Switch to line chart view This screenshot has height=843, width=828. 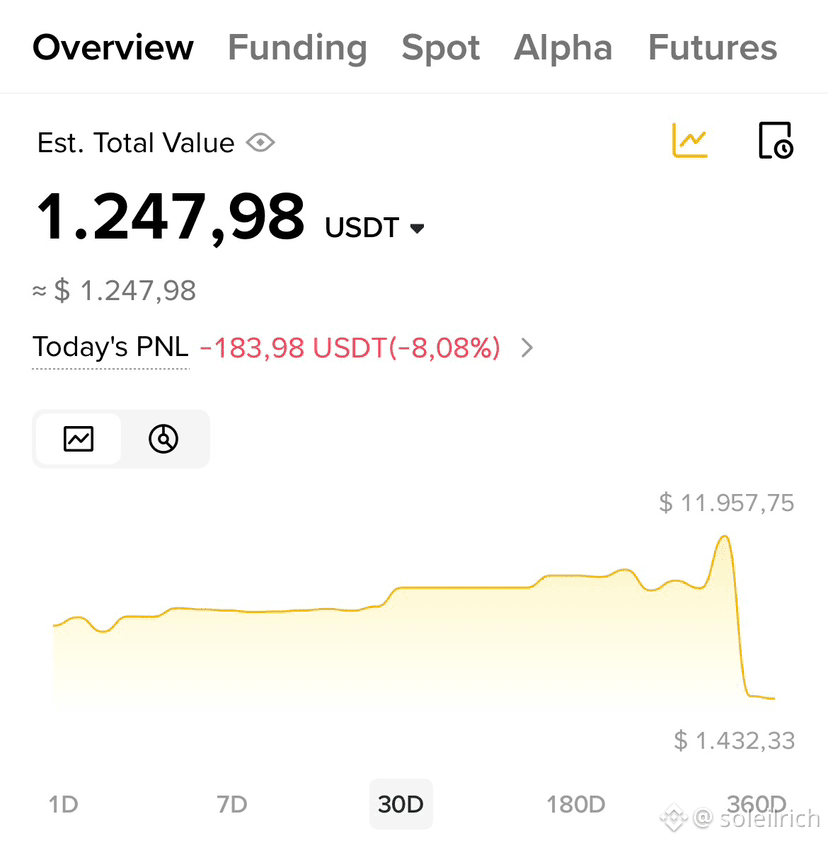tap(78, 439)
